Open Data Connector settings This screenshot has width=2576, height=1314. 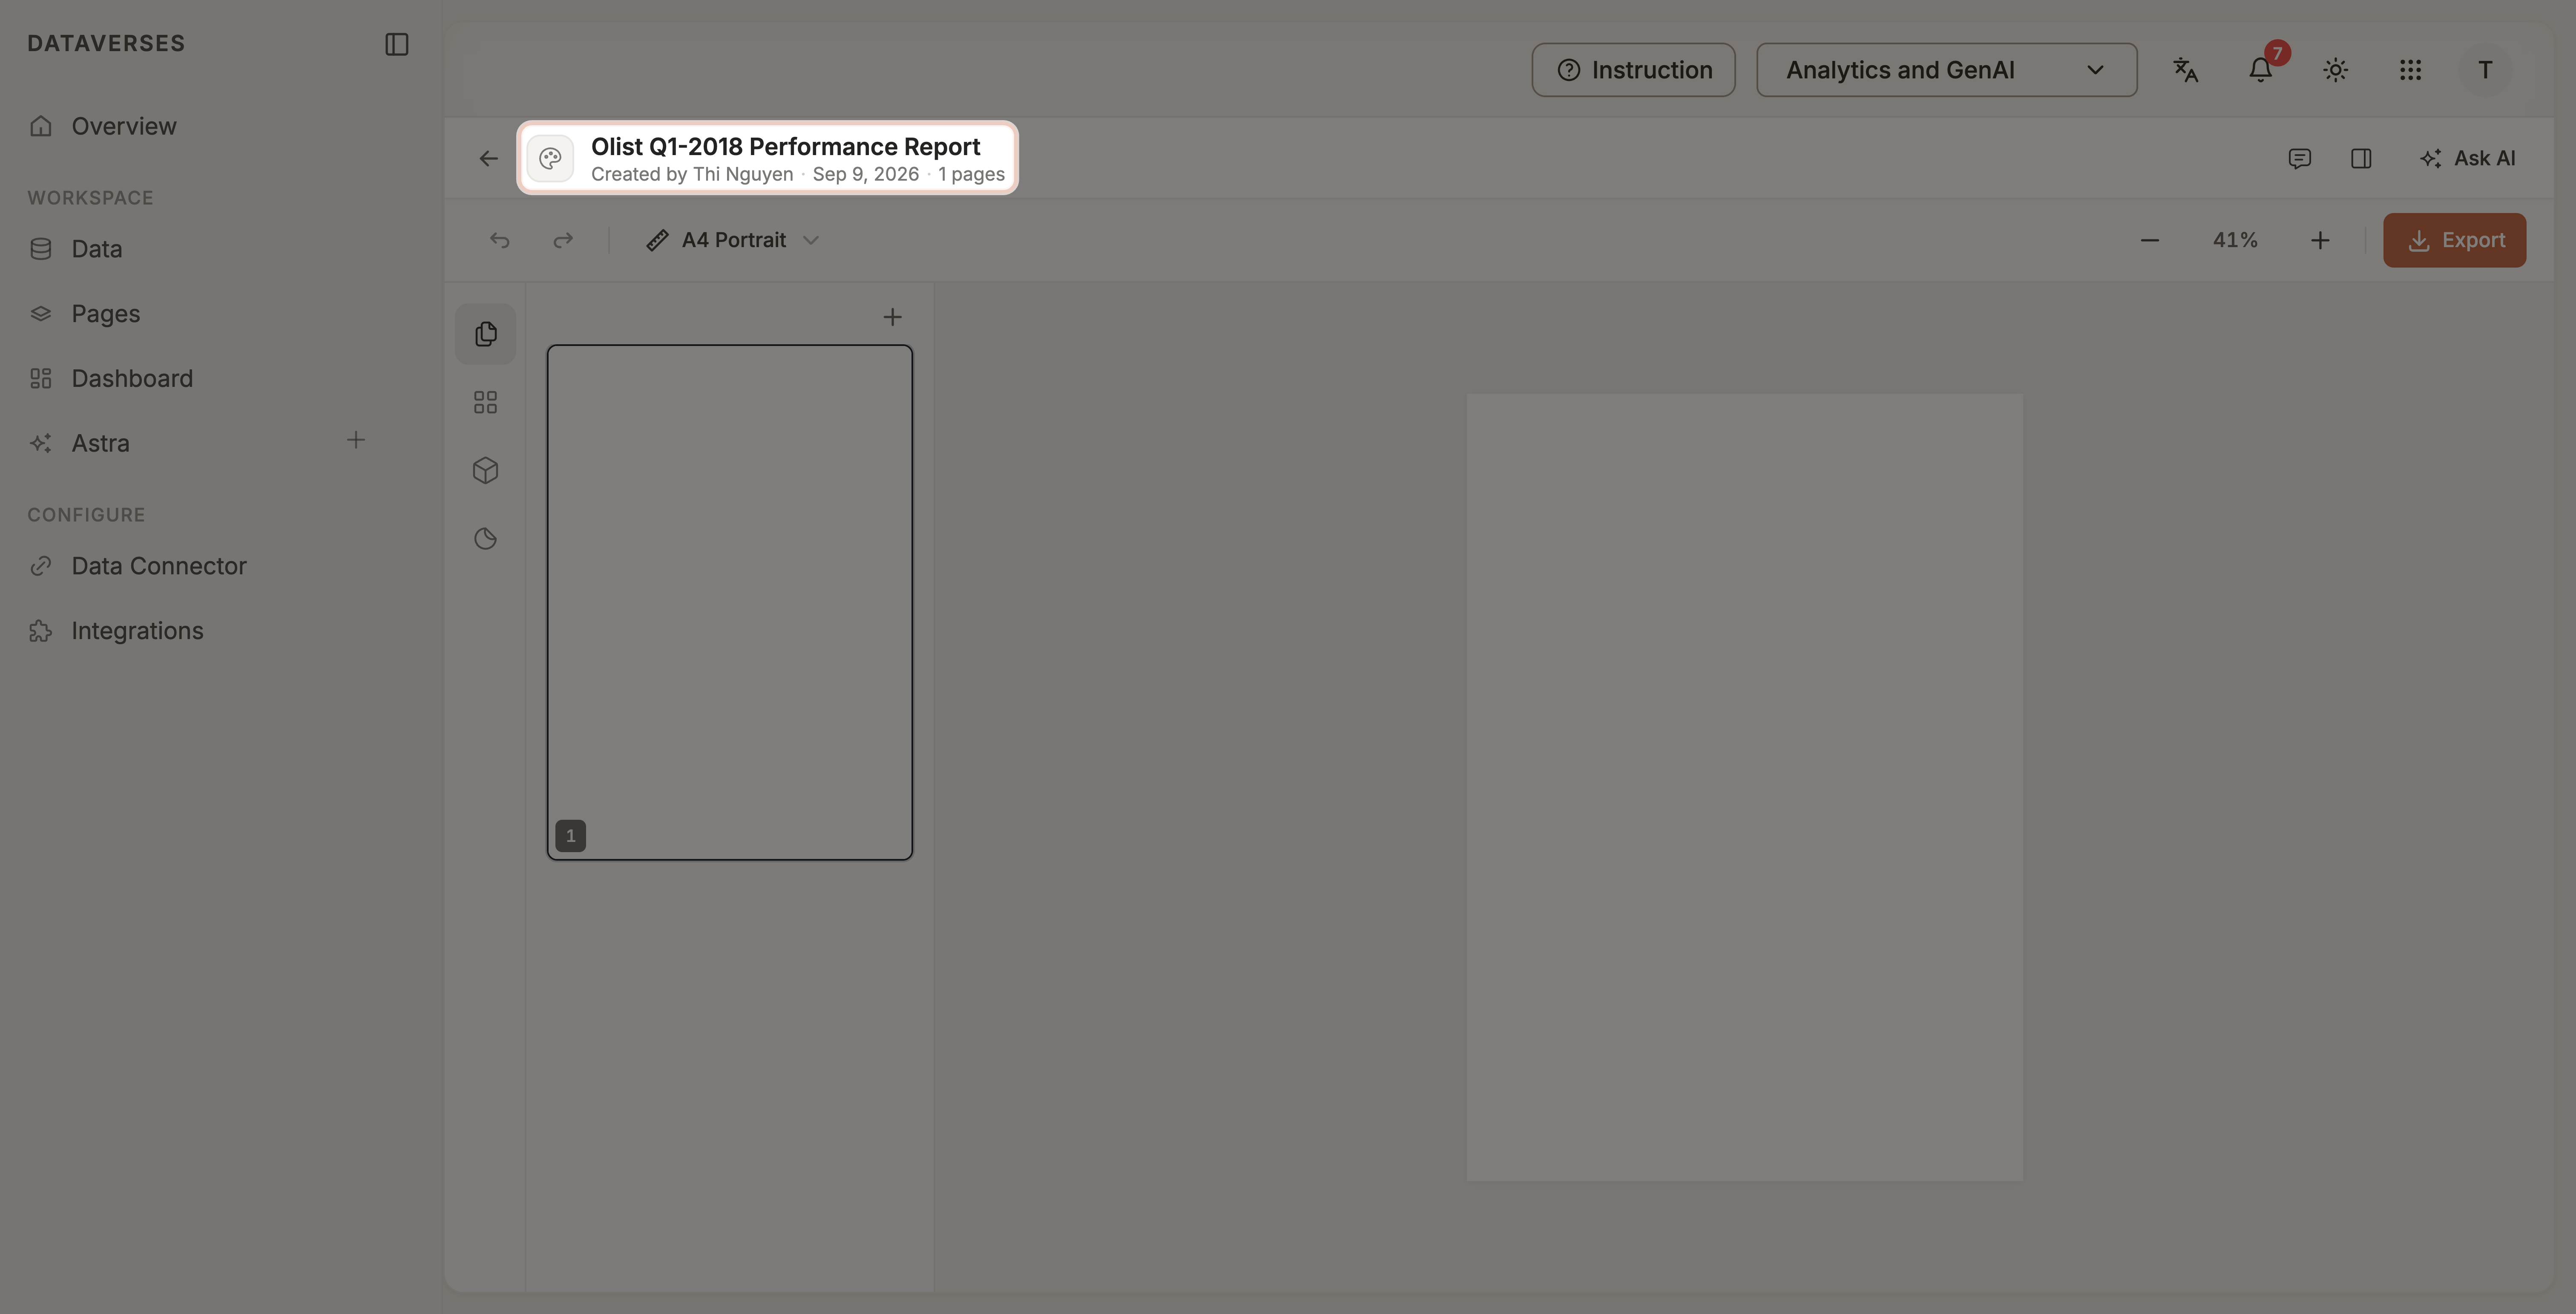158,566
